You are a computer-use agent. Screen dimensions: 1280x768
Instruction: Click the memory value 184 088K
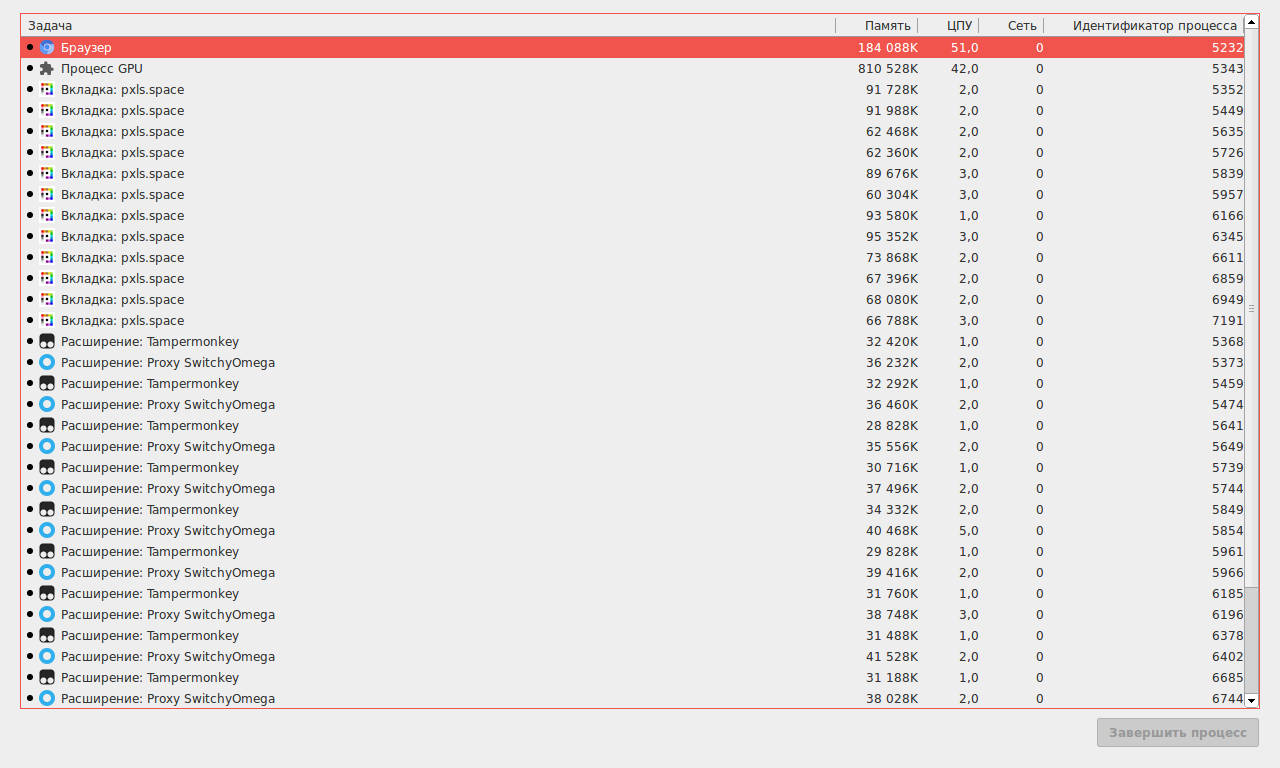[888, 48]
